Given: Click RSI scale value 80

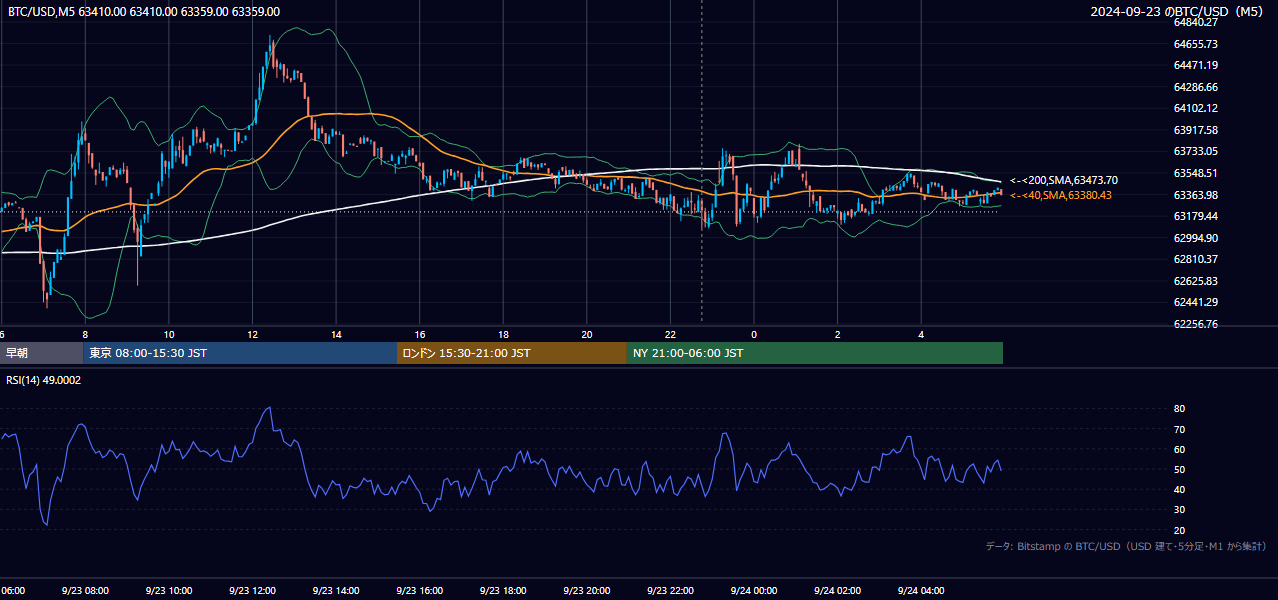Looking at the screenshot, I should tap(1179, 409).
